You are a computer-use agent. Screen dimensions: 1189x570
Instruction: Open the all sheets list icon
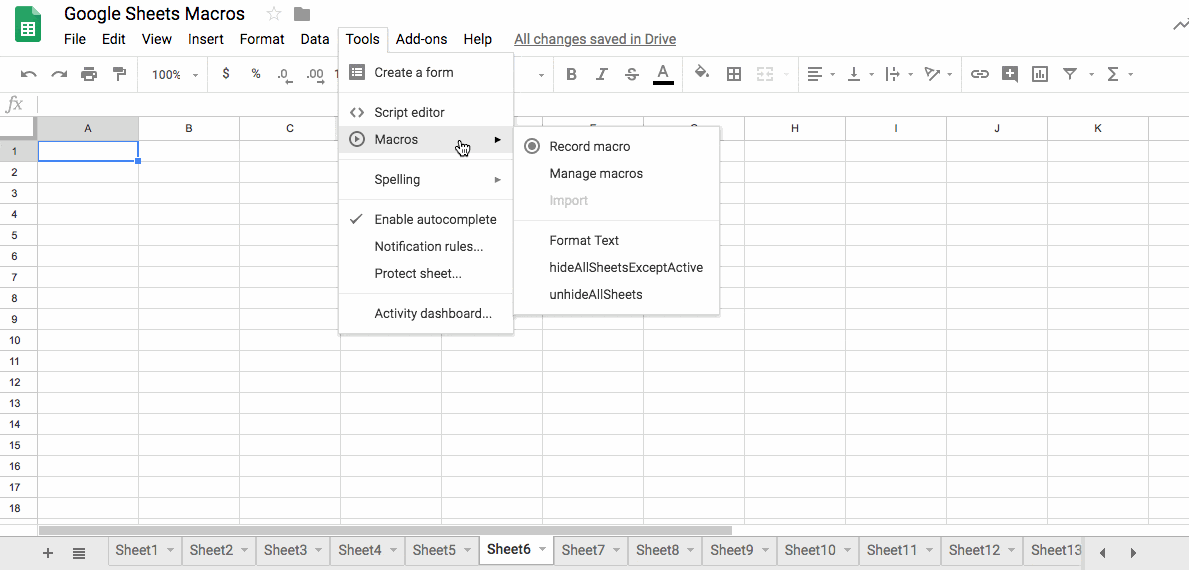(79, 553)
